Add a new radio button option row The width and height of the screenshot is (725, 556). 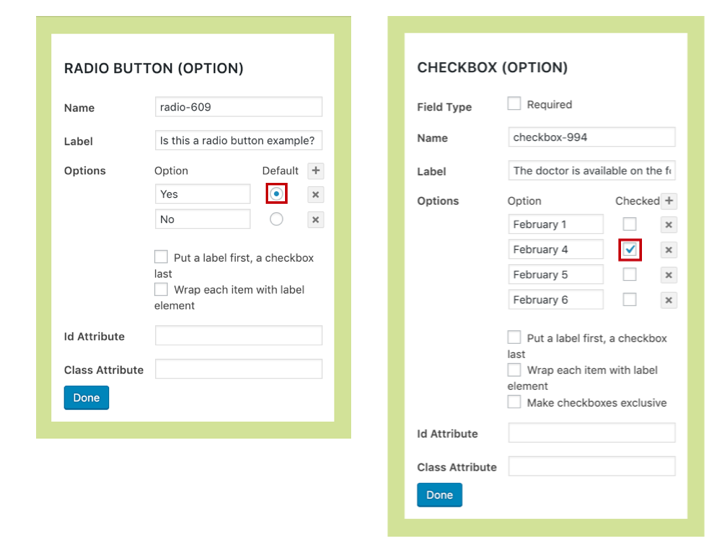tap(316, 171)
